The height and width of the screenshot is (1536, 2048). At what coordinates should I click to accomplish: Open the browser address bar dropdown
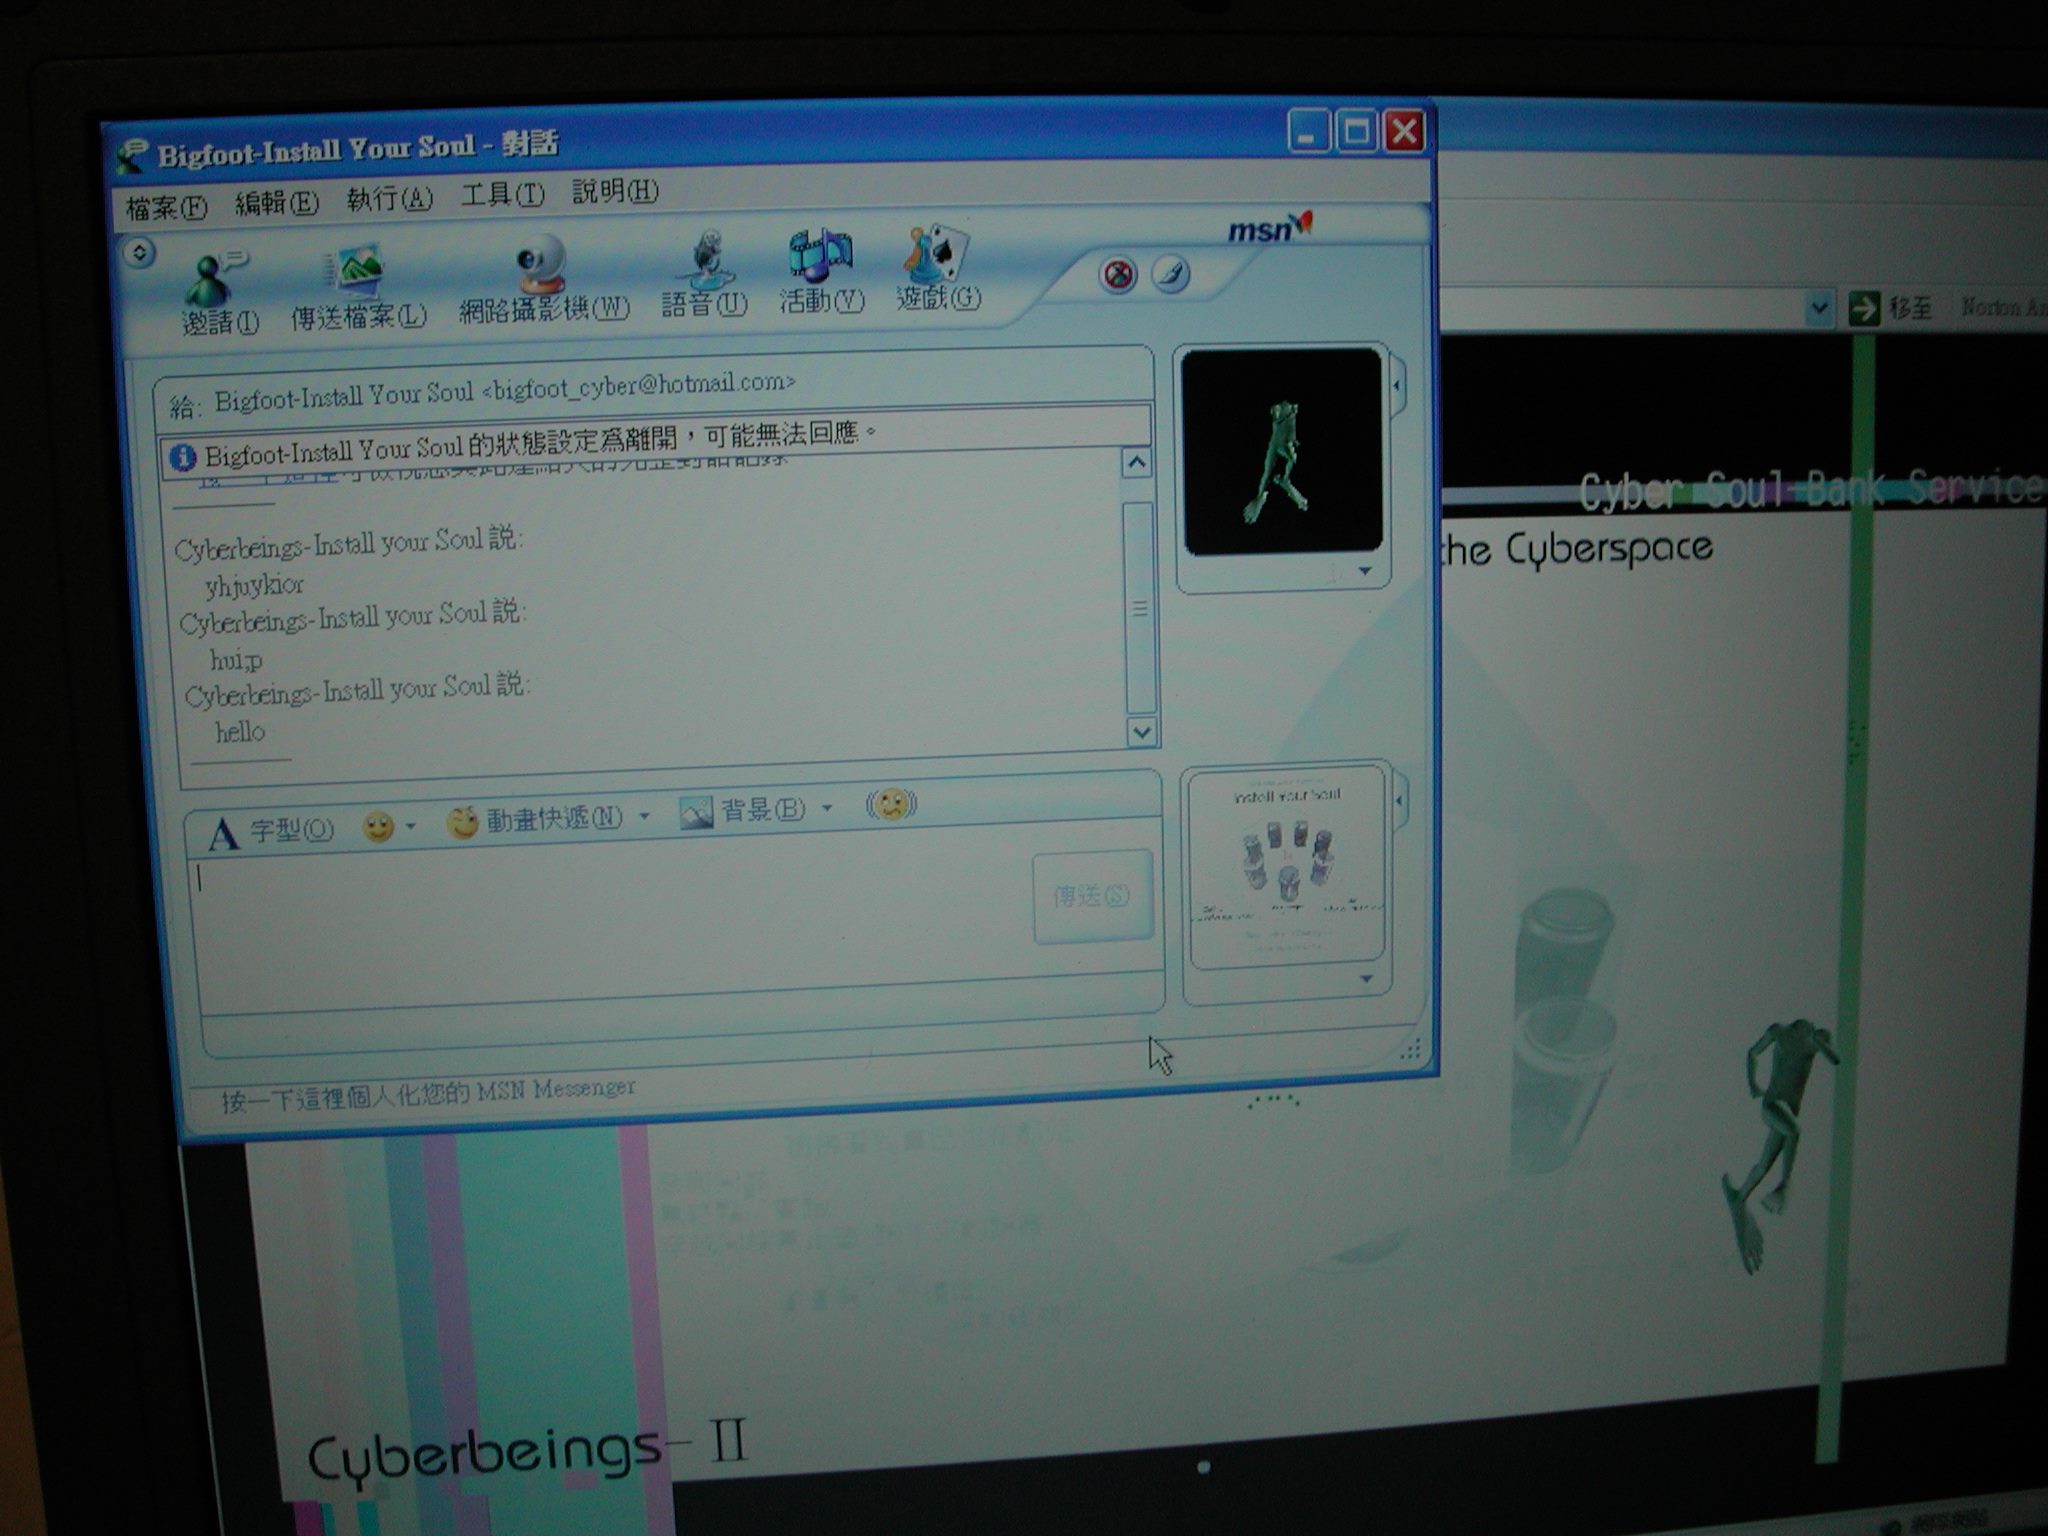(1819, 308)
